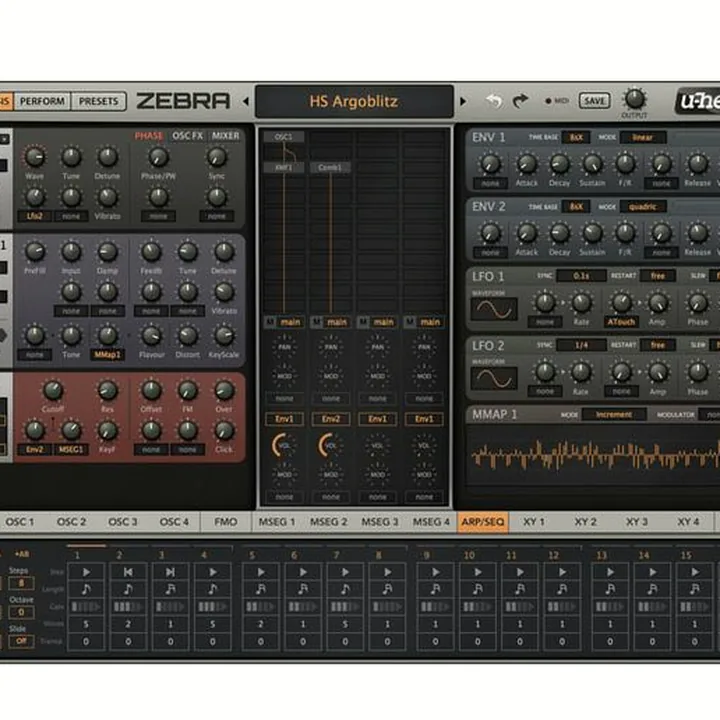Click the +All button

tap(22, 554)
